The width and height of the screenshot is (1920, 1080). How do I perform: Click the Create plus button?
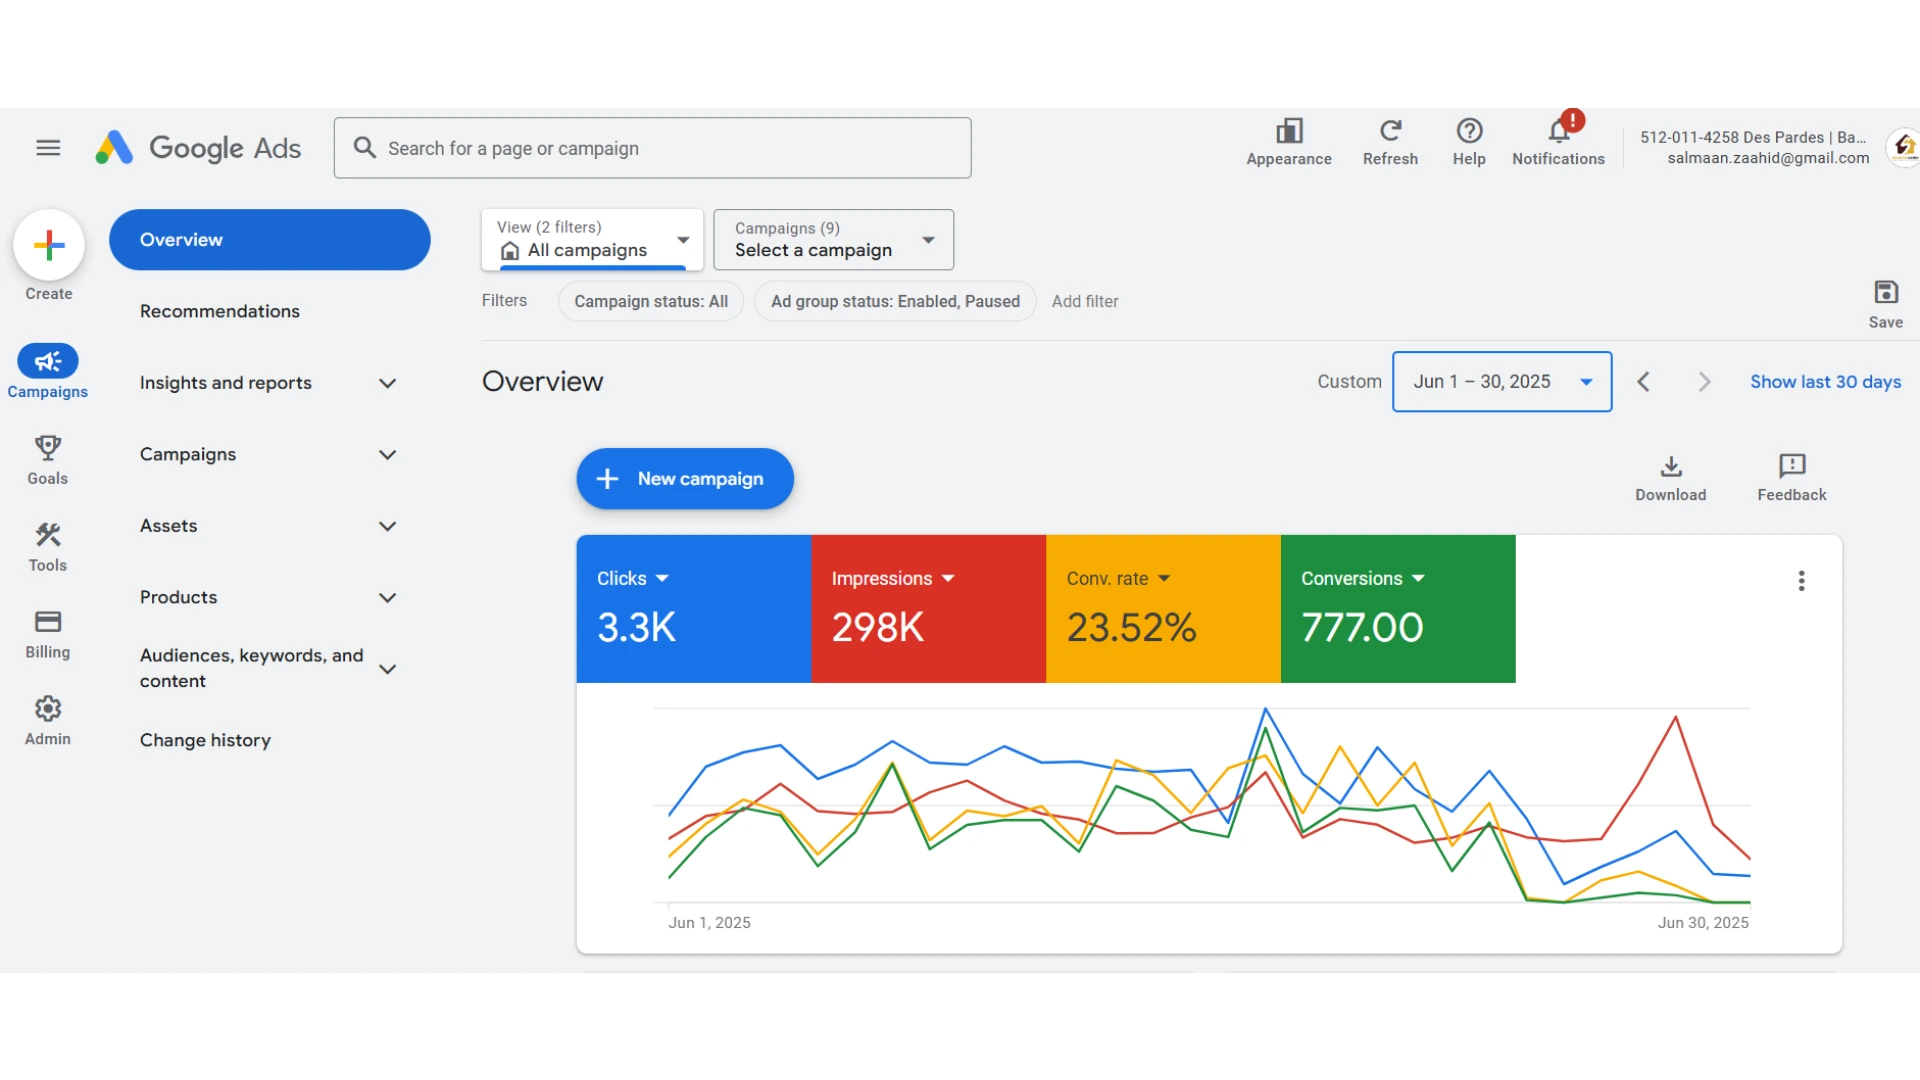[x=49, y=245]
